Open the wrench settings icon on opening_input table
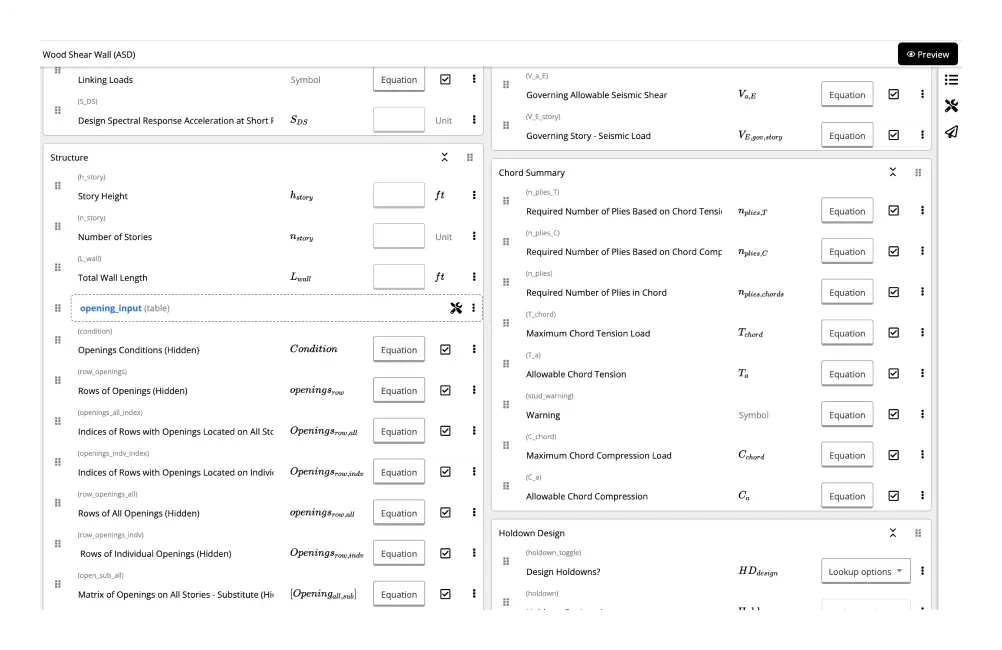1002x650 pixels. (456, 308)
